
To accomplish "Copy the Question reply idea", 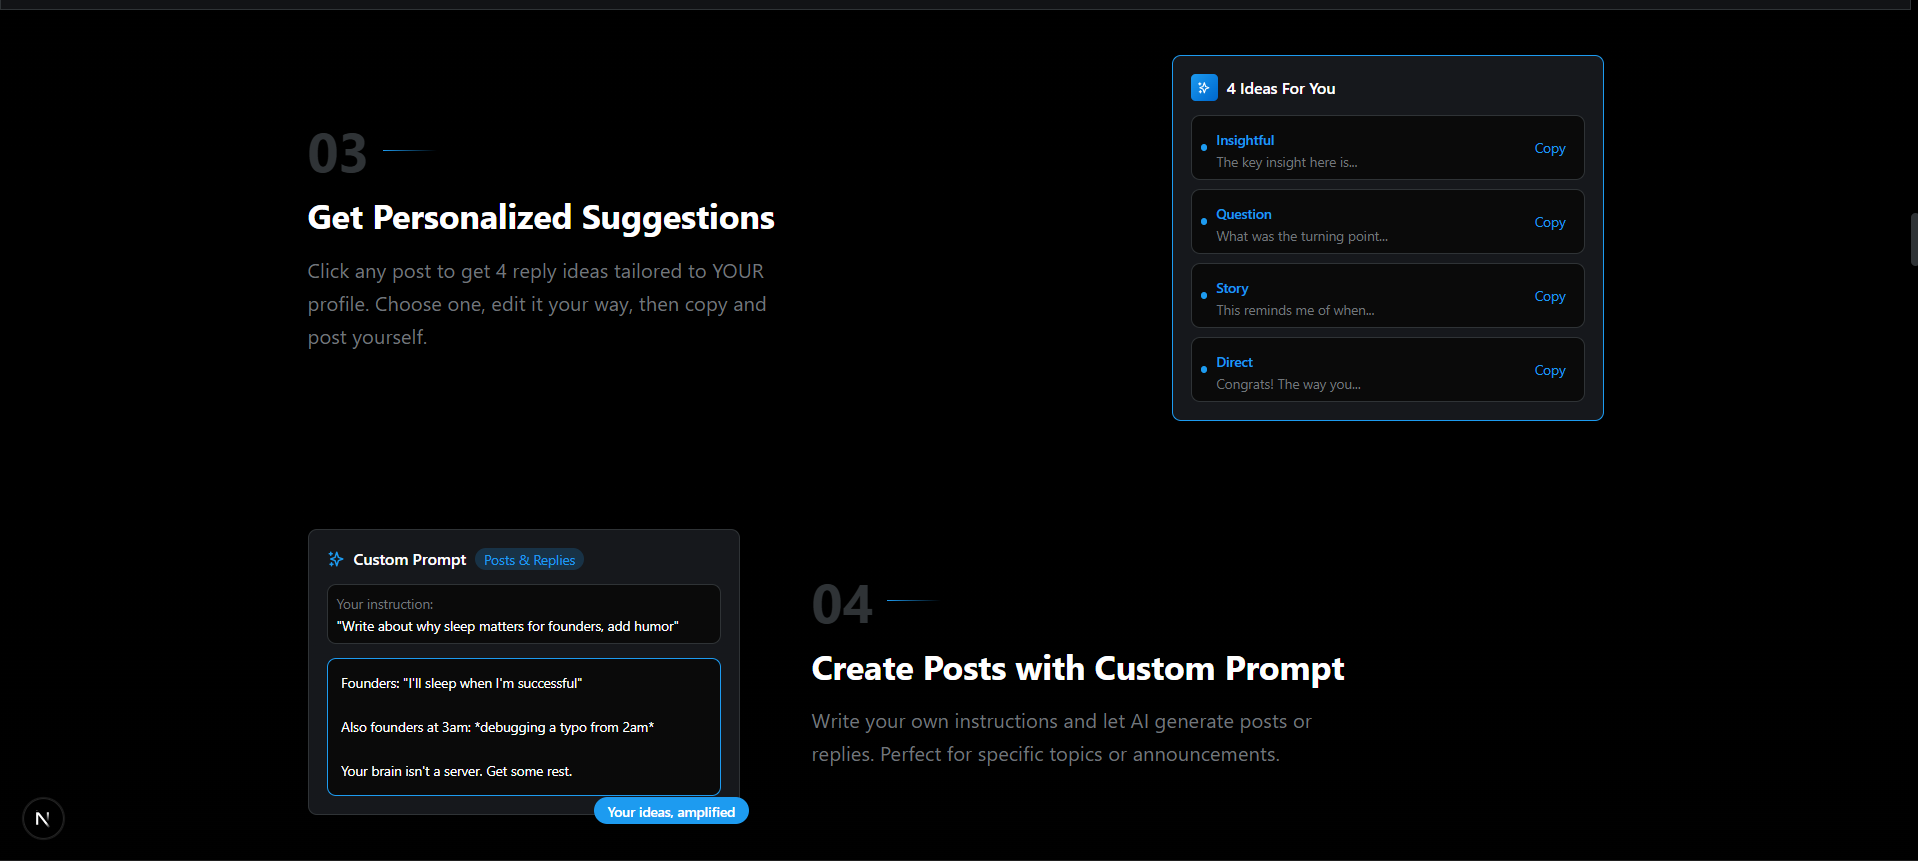I will [1550, 222].
